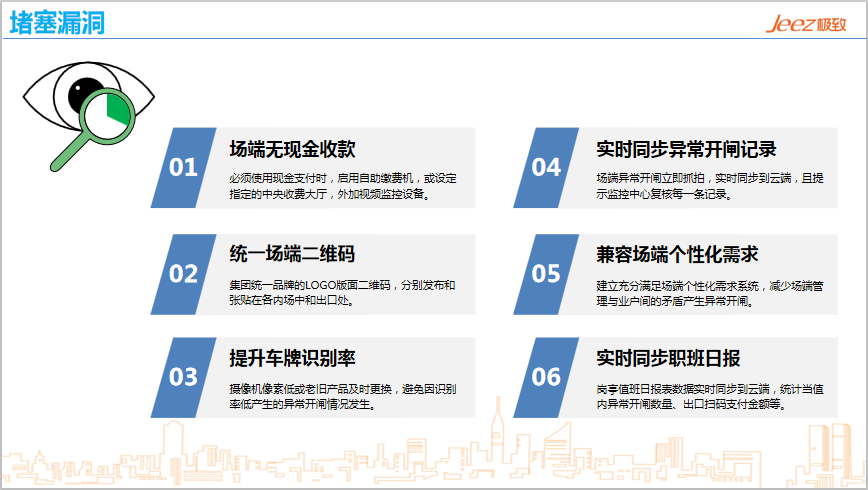Viewport: 868px width, 490px height.
Task: Click the blue 04 number badge
Action: (546, 168)
